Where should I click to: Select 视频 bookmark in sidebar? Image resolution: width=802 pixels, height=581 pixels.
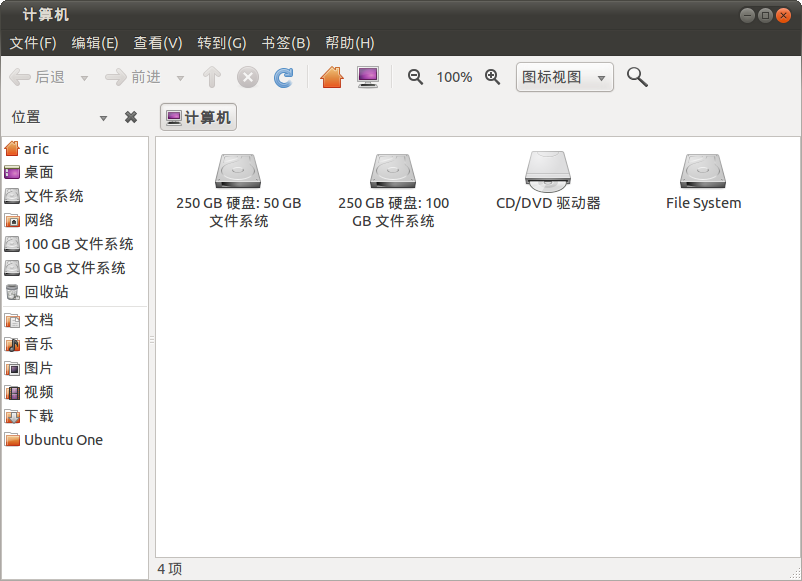tap(75, 392)
